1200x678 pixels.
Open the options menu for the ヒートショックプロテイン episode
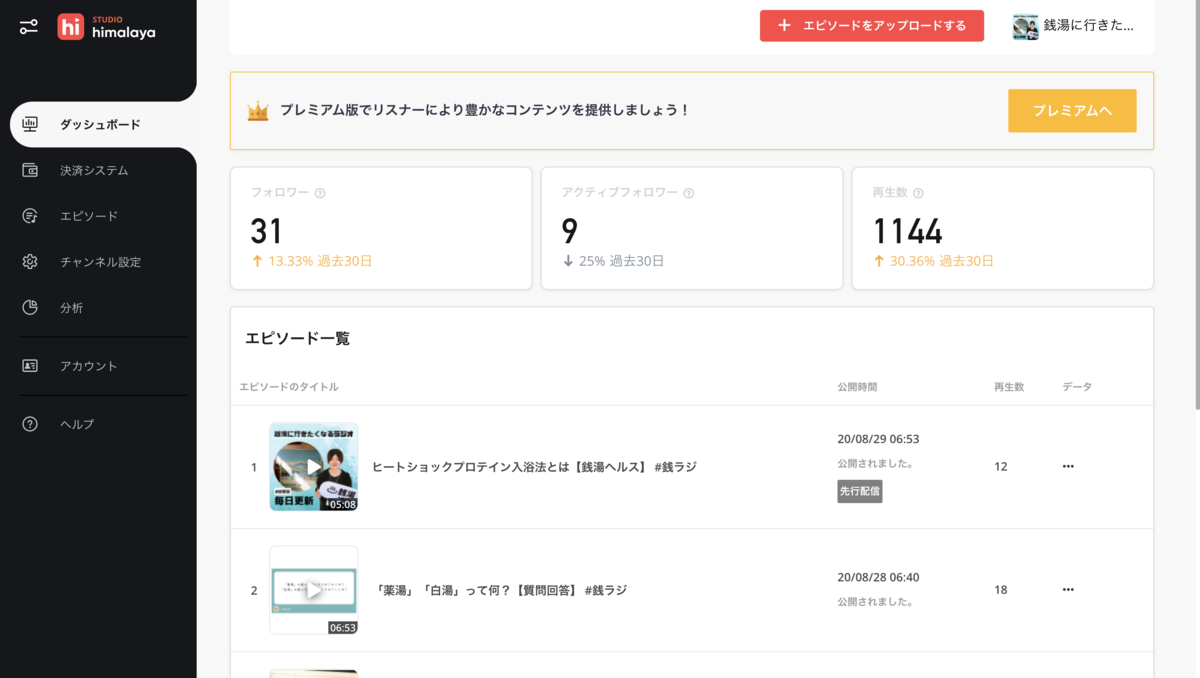[1069, 466]
